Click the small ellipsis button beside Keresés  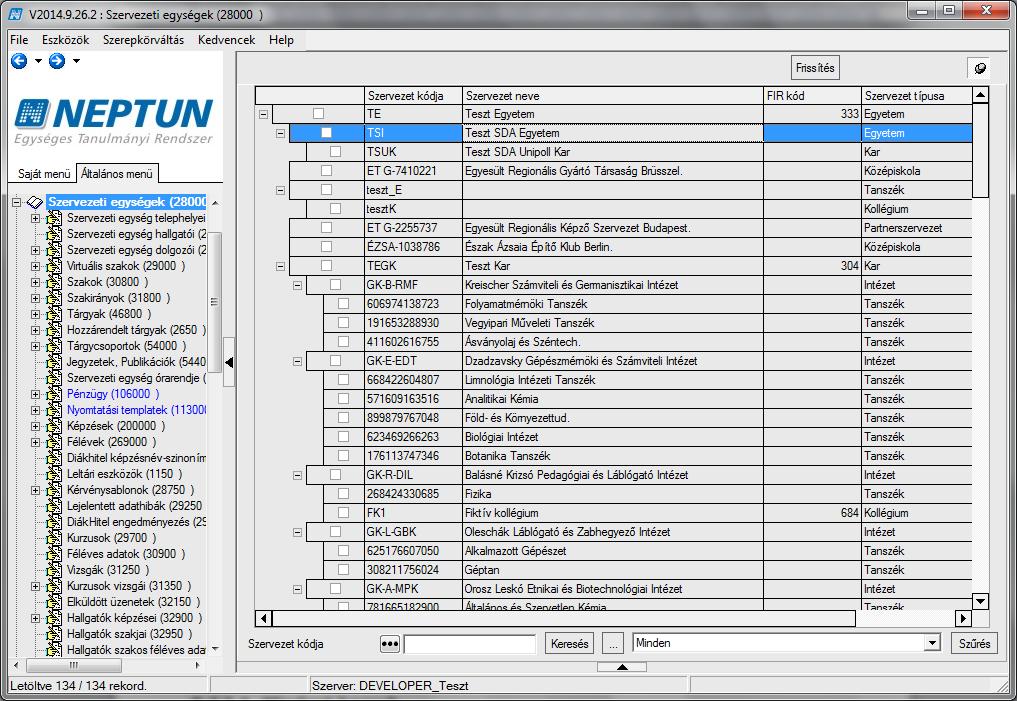[612, 643]
